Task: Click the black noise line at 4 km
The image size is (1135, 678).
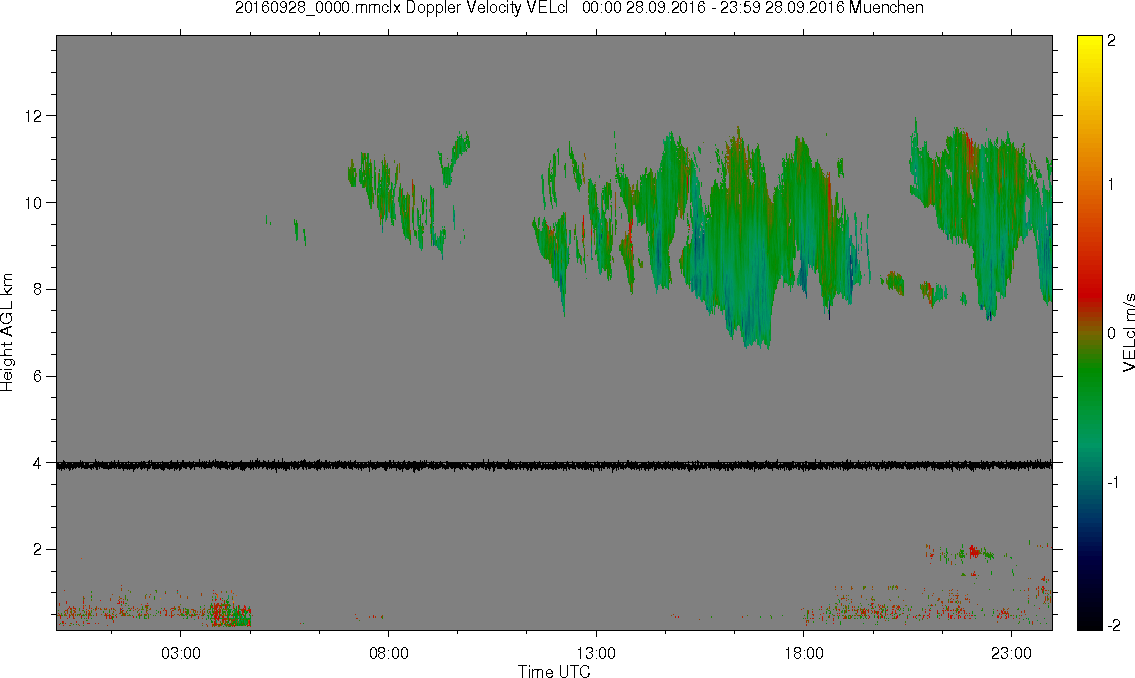Action: click(554, 465)
